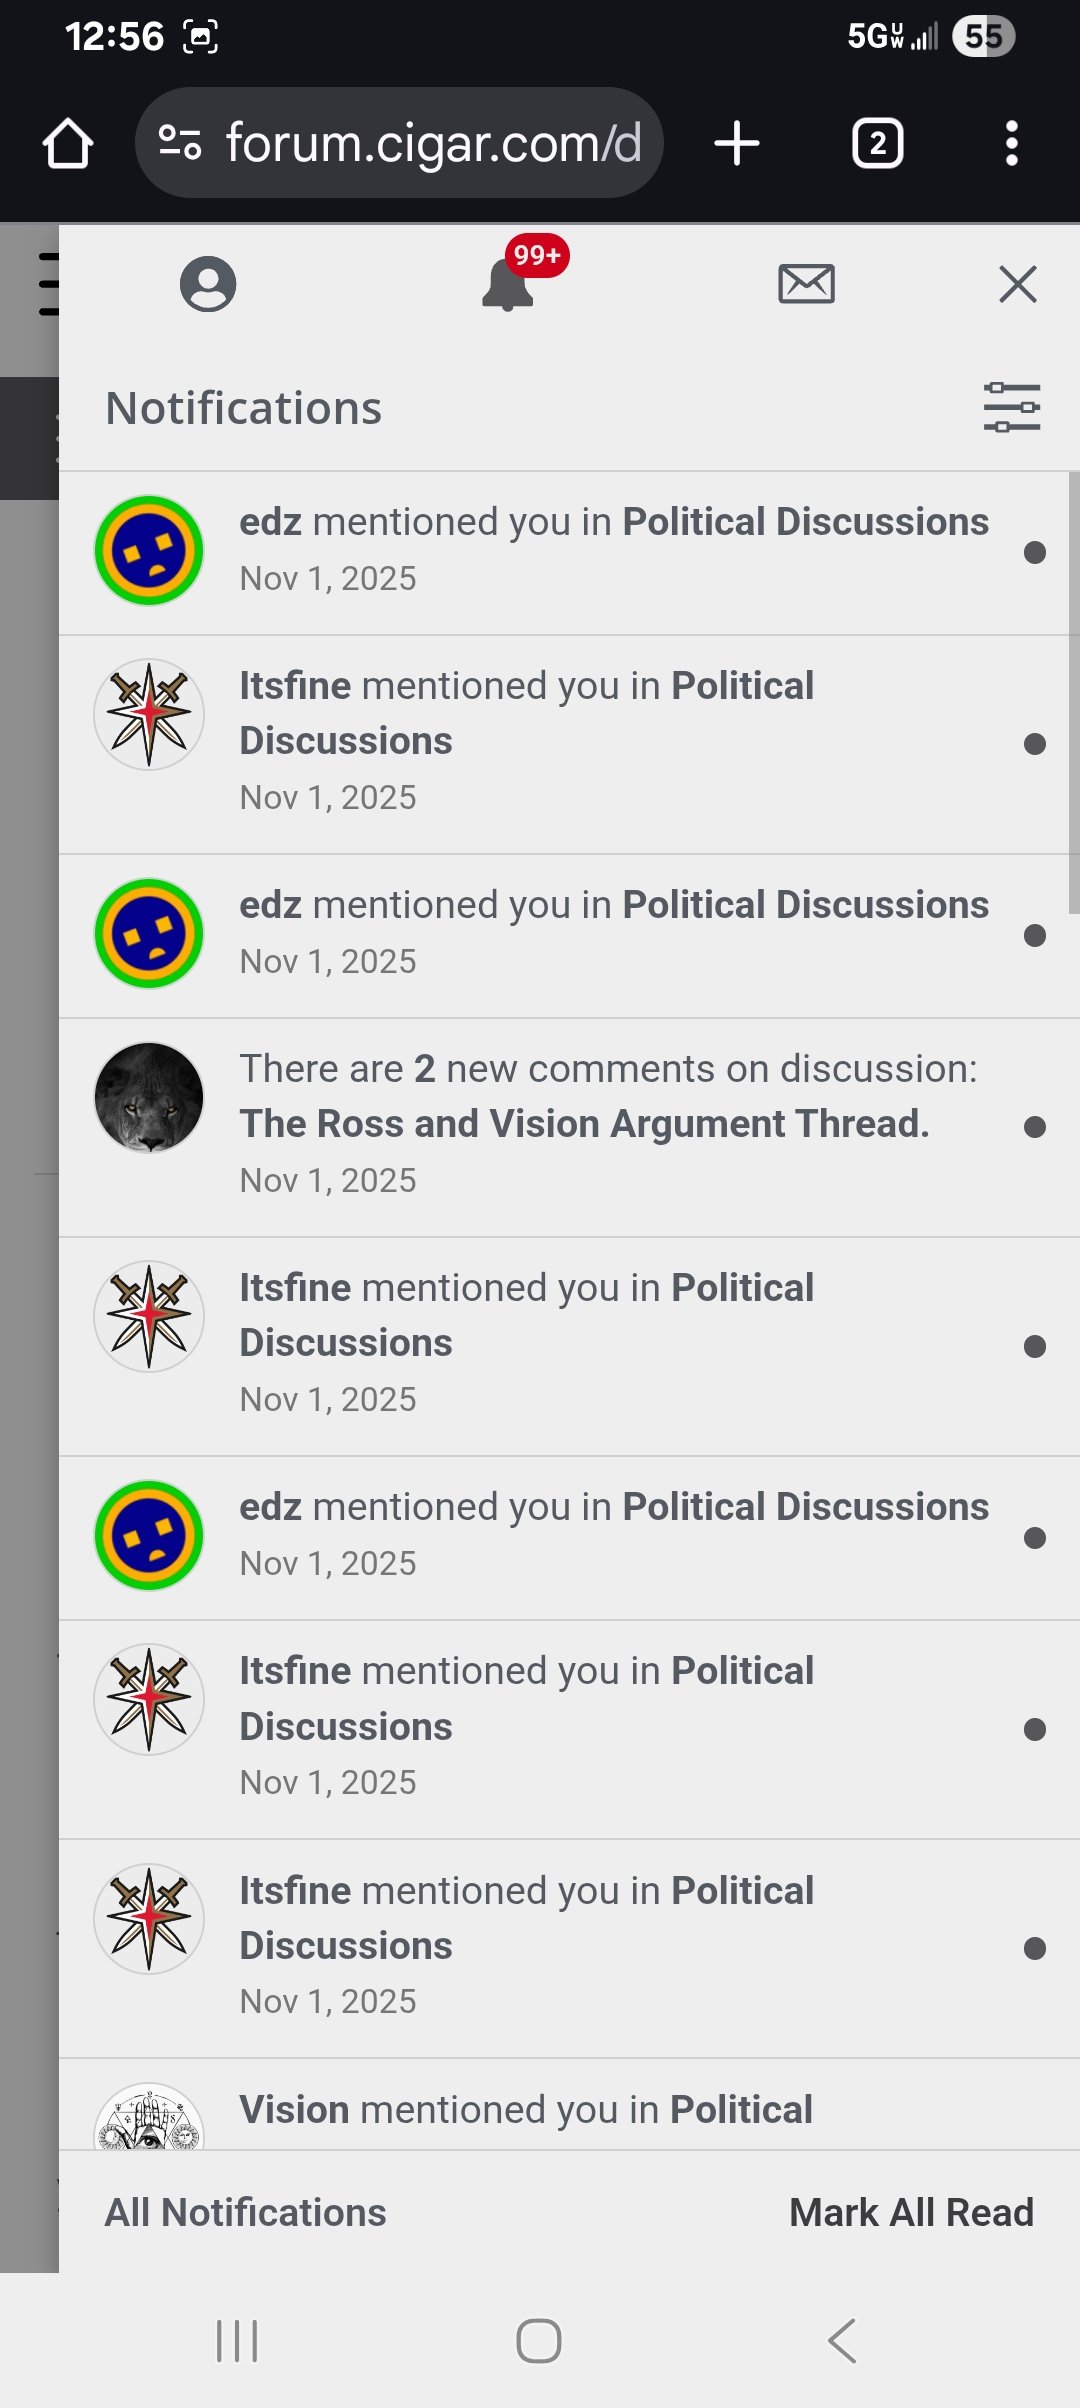Open browser three-dot overflow menu
The height and width of the screenshot is (2408, 1080).
1011,144
